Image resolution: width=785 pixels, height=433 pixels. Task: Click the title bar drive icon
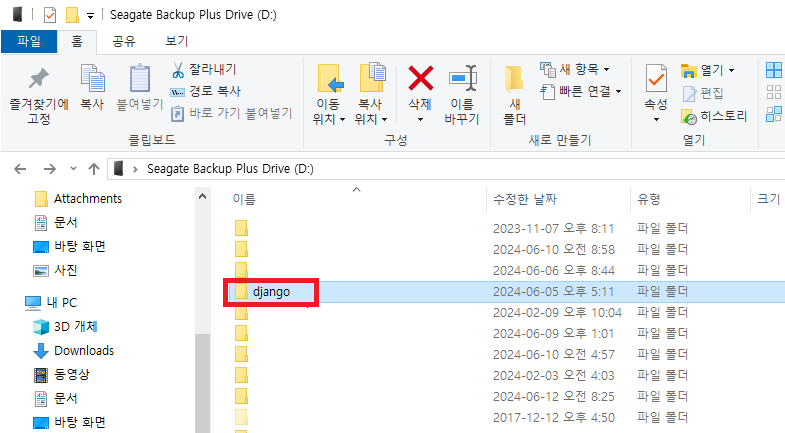[x=18, y=15]
